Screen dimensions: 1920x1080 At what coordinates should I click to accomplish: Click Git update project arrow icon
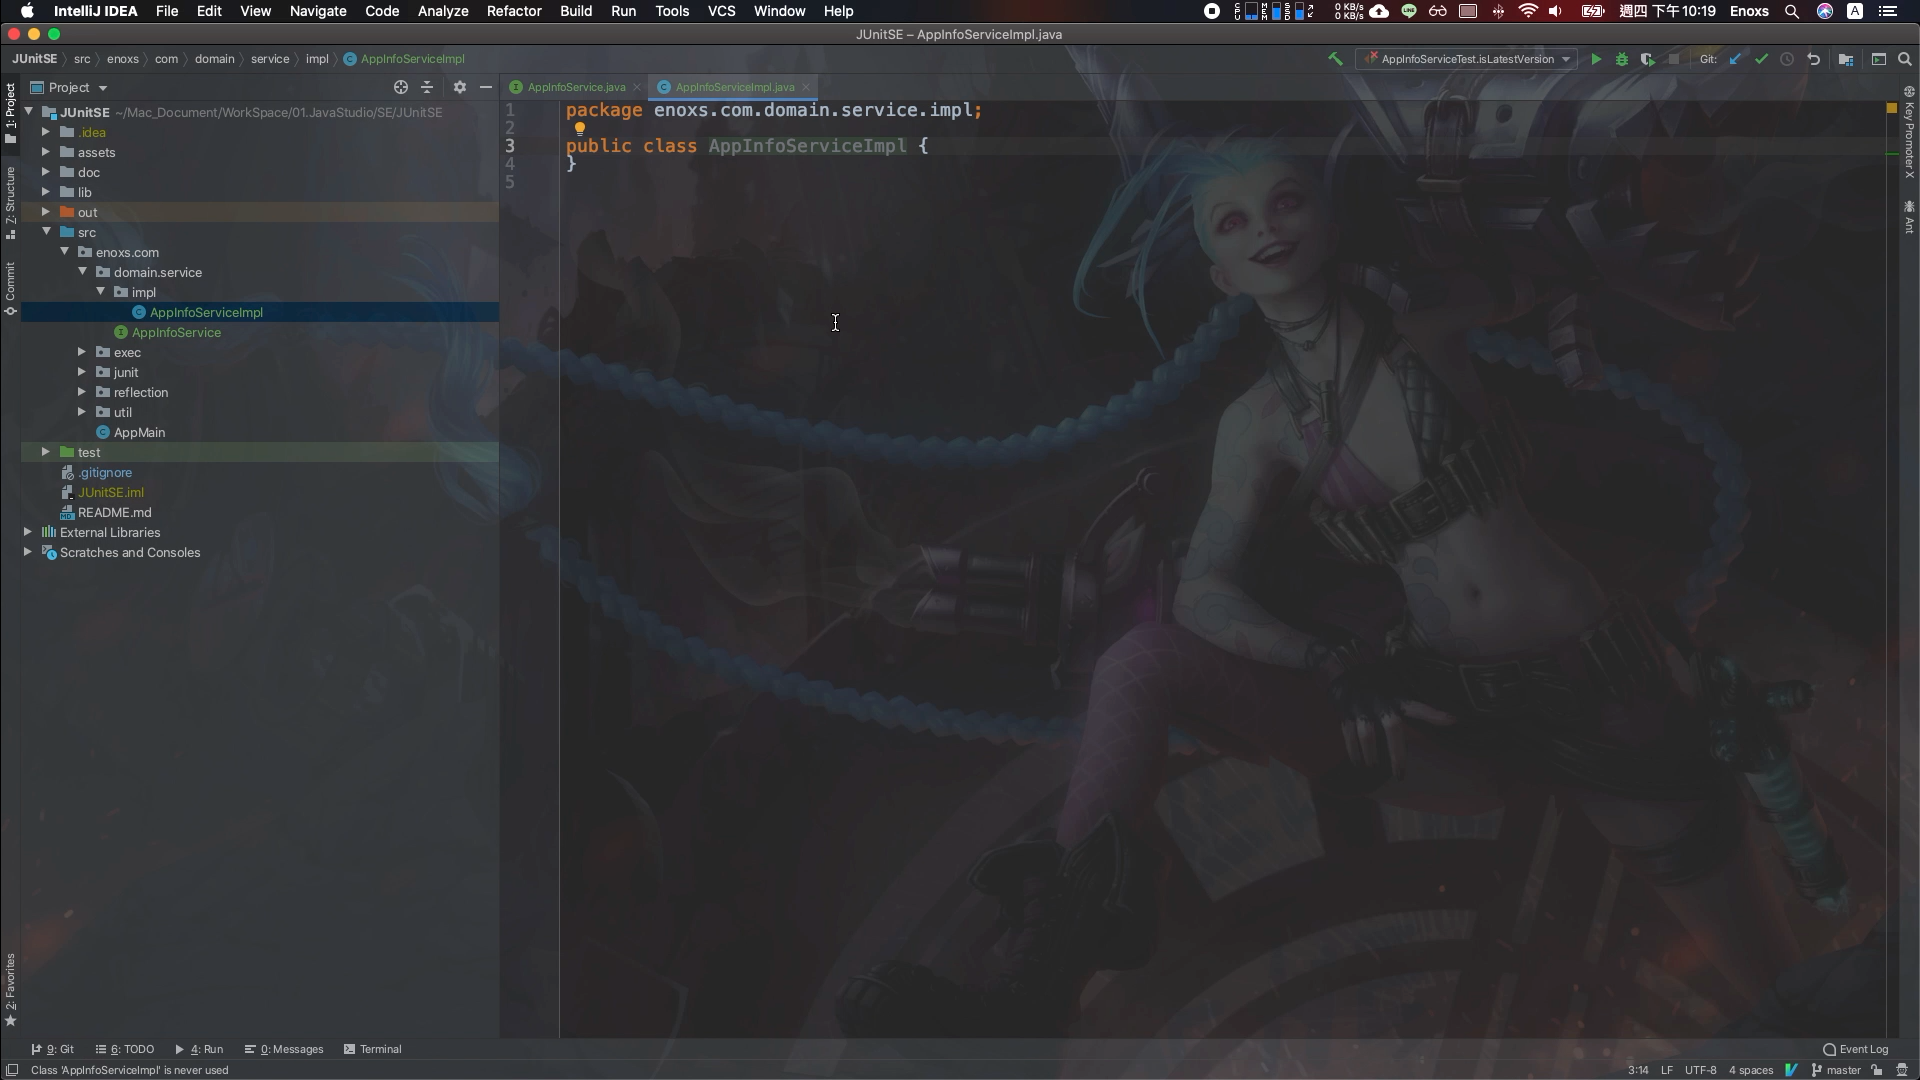click(1736, 59)
